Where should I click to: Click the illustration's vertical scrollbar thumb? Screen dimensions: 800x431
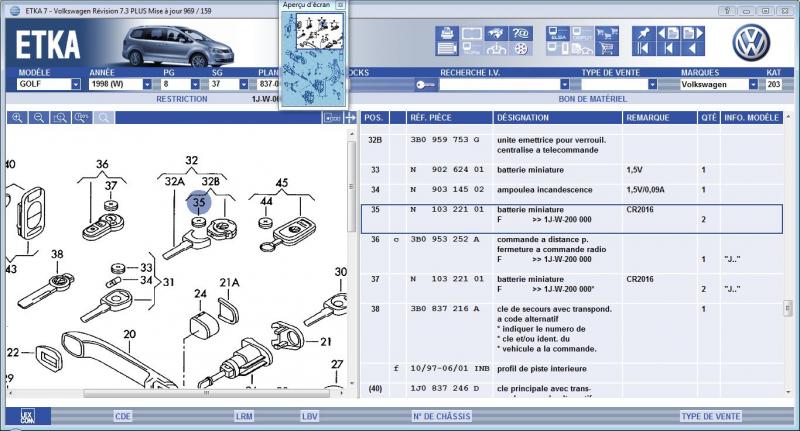(351, 186)
